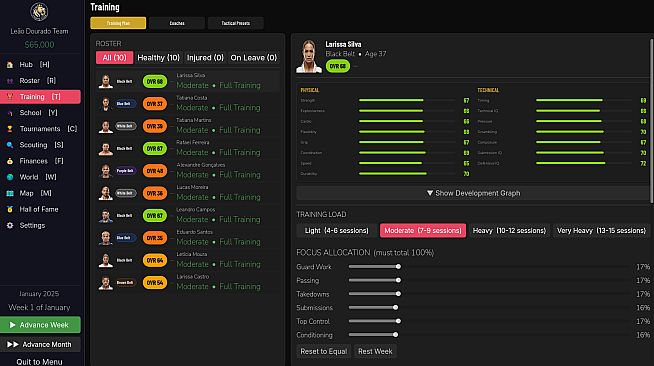The width and height of the screenshot is (654, 366).
Task: Click Leticia Moura's OVR 64 badge
Action: coord(155,260)
